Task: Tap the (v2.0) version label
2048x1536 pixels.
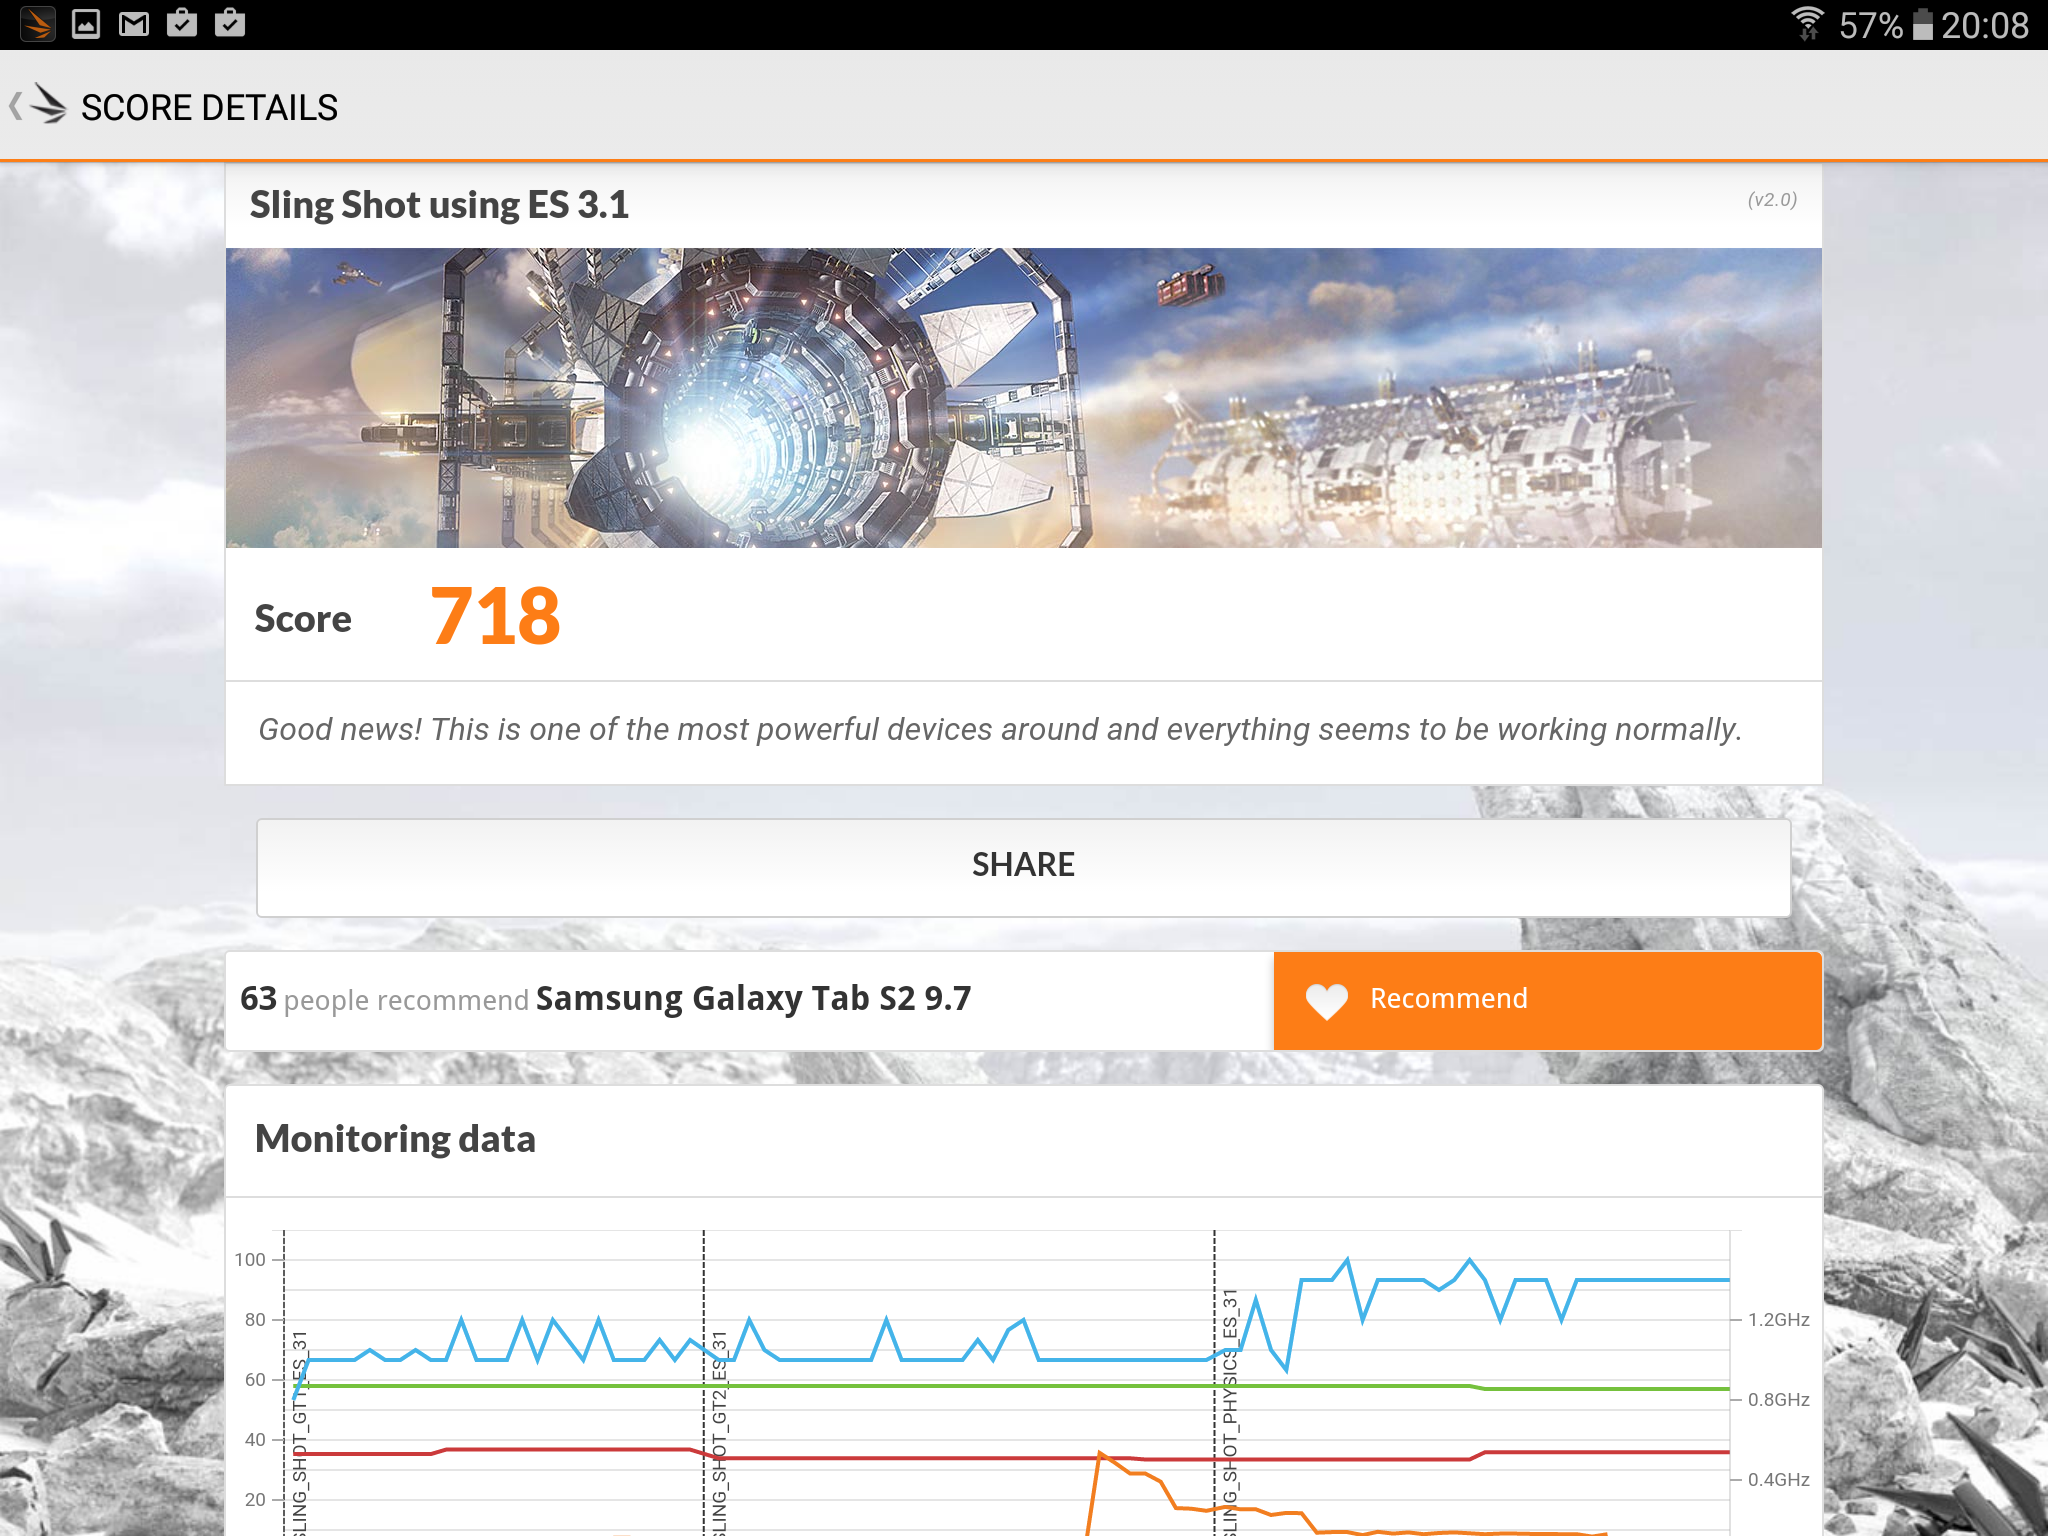Action: pyautogui.click(x=1772, y=200)
